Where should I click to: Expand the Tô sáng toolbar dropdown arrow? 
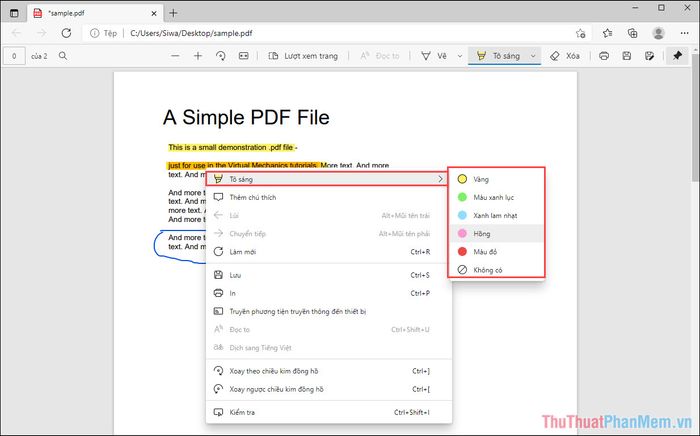click(x=533, y=56)
